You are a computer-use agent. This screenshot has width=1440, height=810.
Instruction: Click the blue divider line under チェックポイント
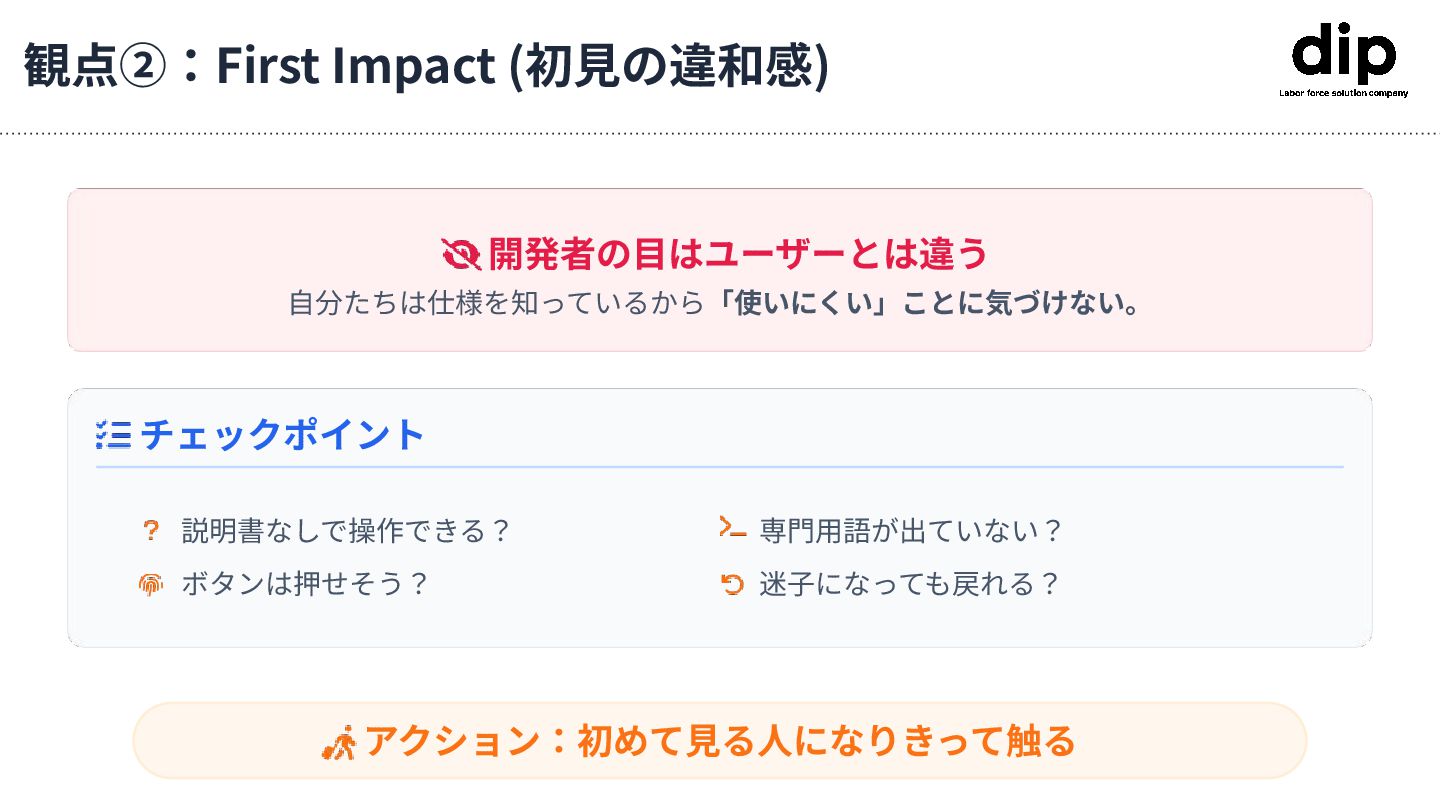(719, 467)
